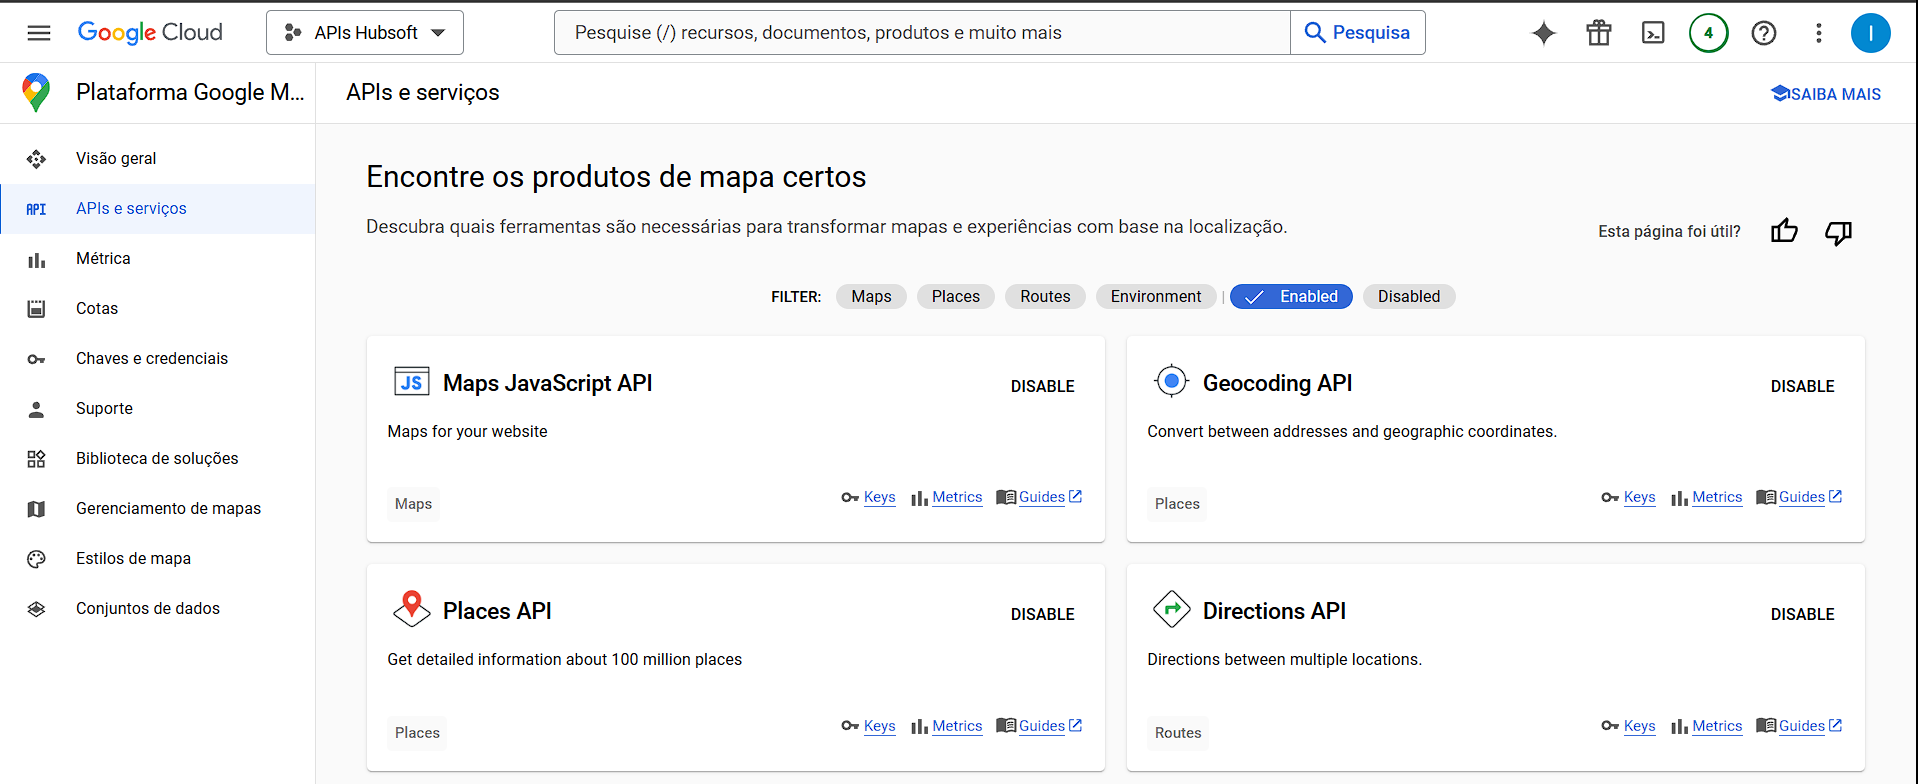The image size is (1918, 784).
Task: Open the three-dot settings menu
Action: (x=1819, y=33)
